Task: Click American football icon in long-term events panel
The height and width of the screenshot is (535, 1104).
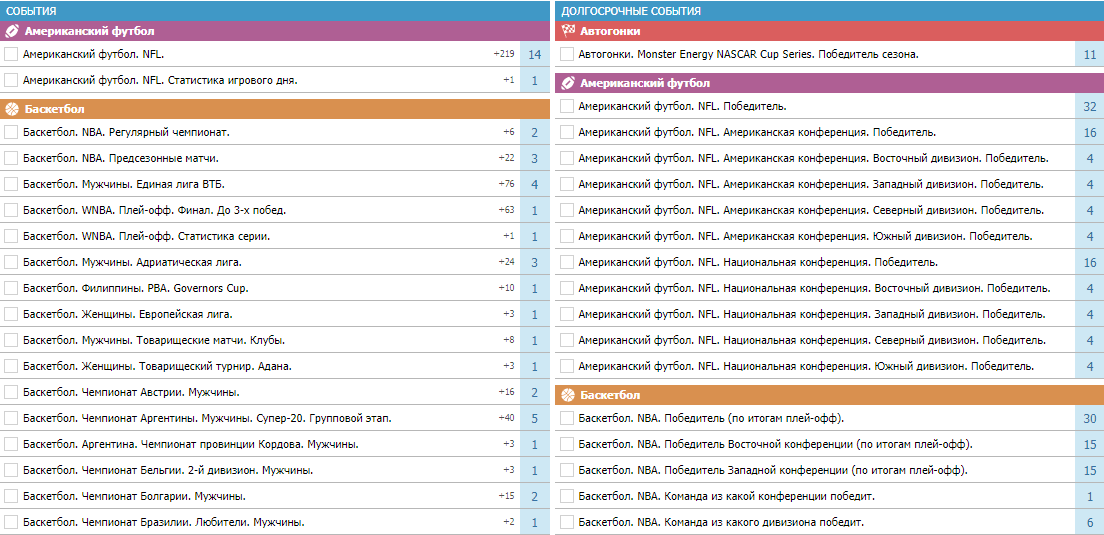Action: coord(567,83)
